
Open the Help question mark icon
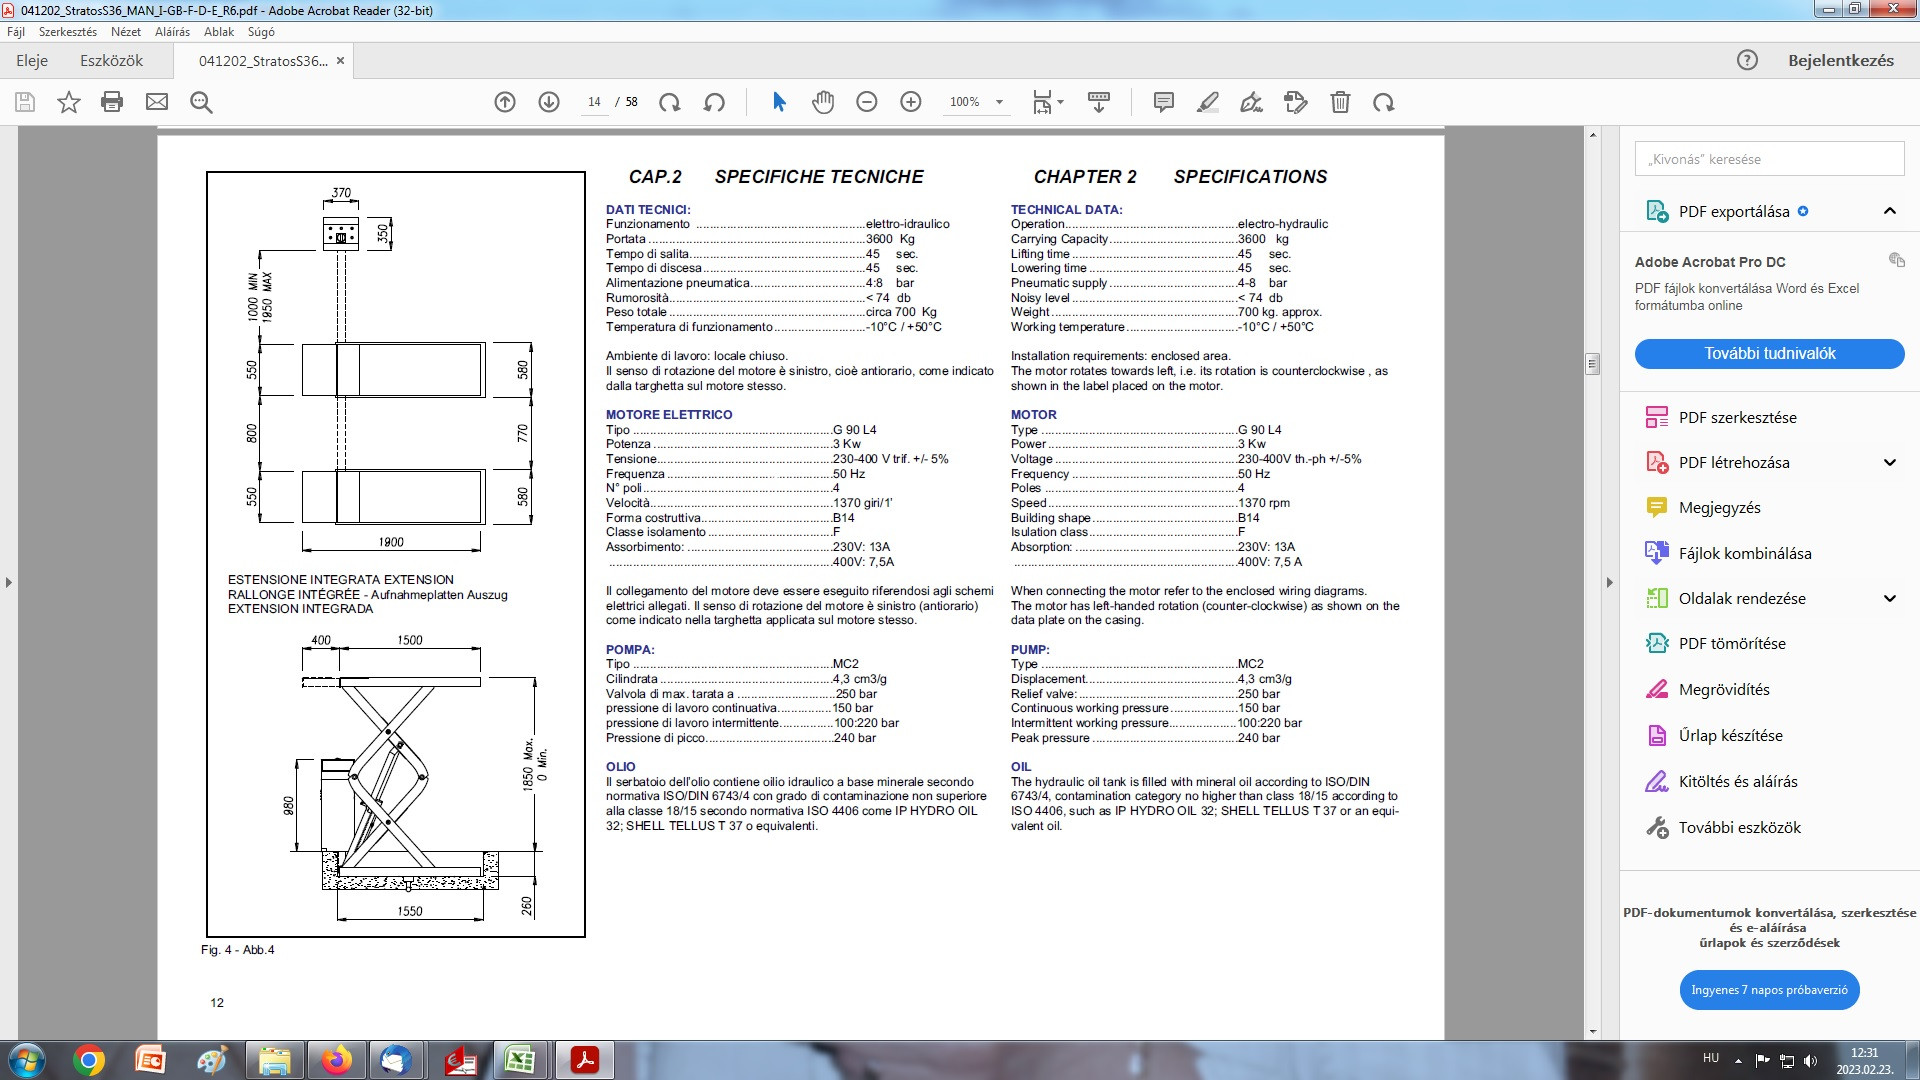click(1747, 60)
